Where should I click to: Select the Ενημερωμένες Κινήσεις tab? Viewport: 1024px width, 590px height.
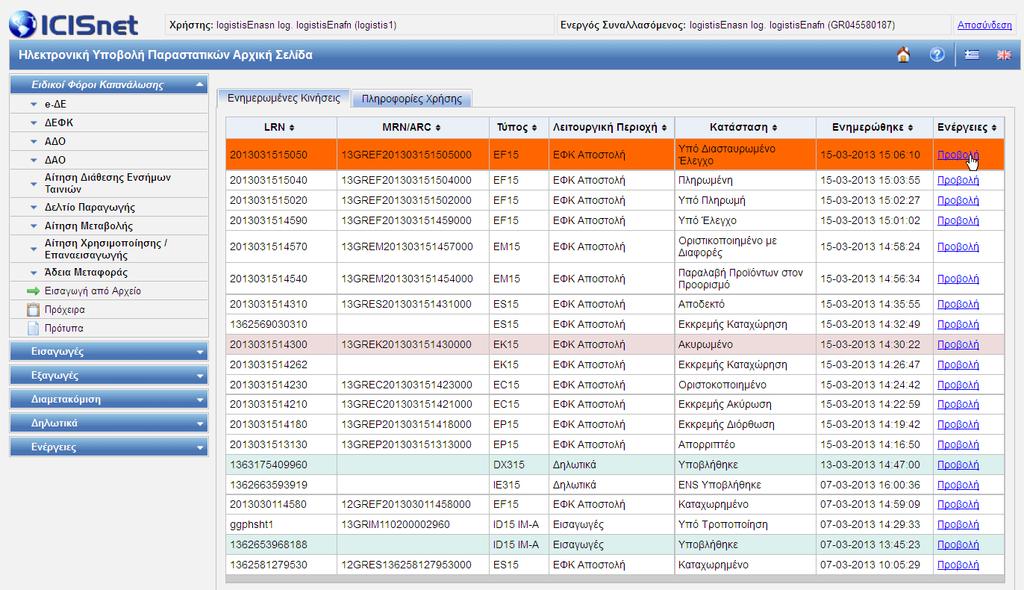[x=283, y=98]
